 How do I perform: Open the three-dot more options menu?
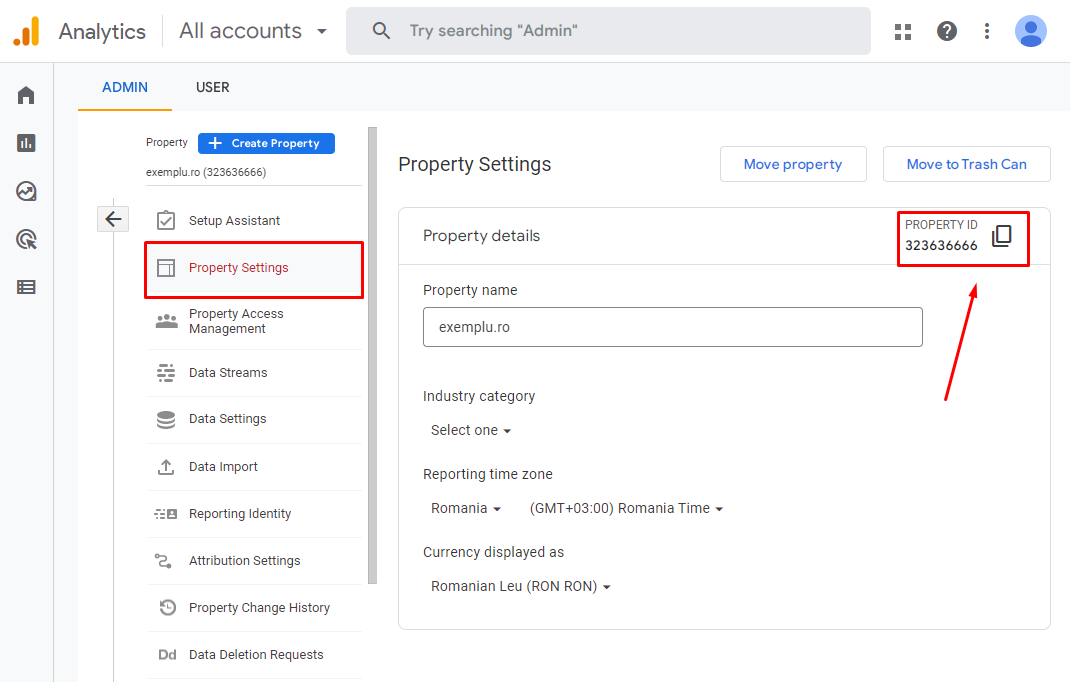987,31
